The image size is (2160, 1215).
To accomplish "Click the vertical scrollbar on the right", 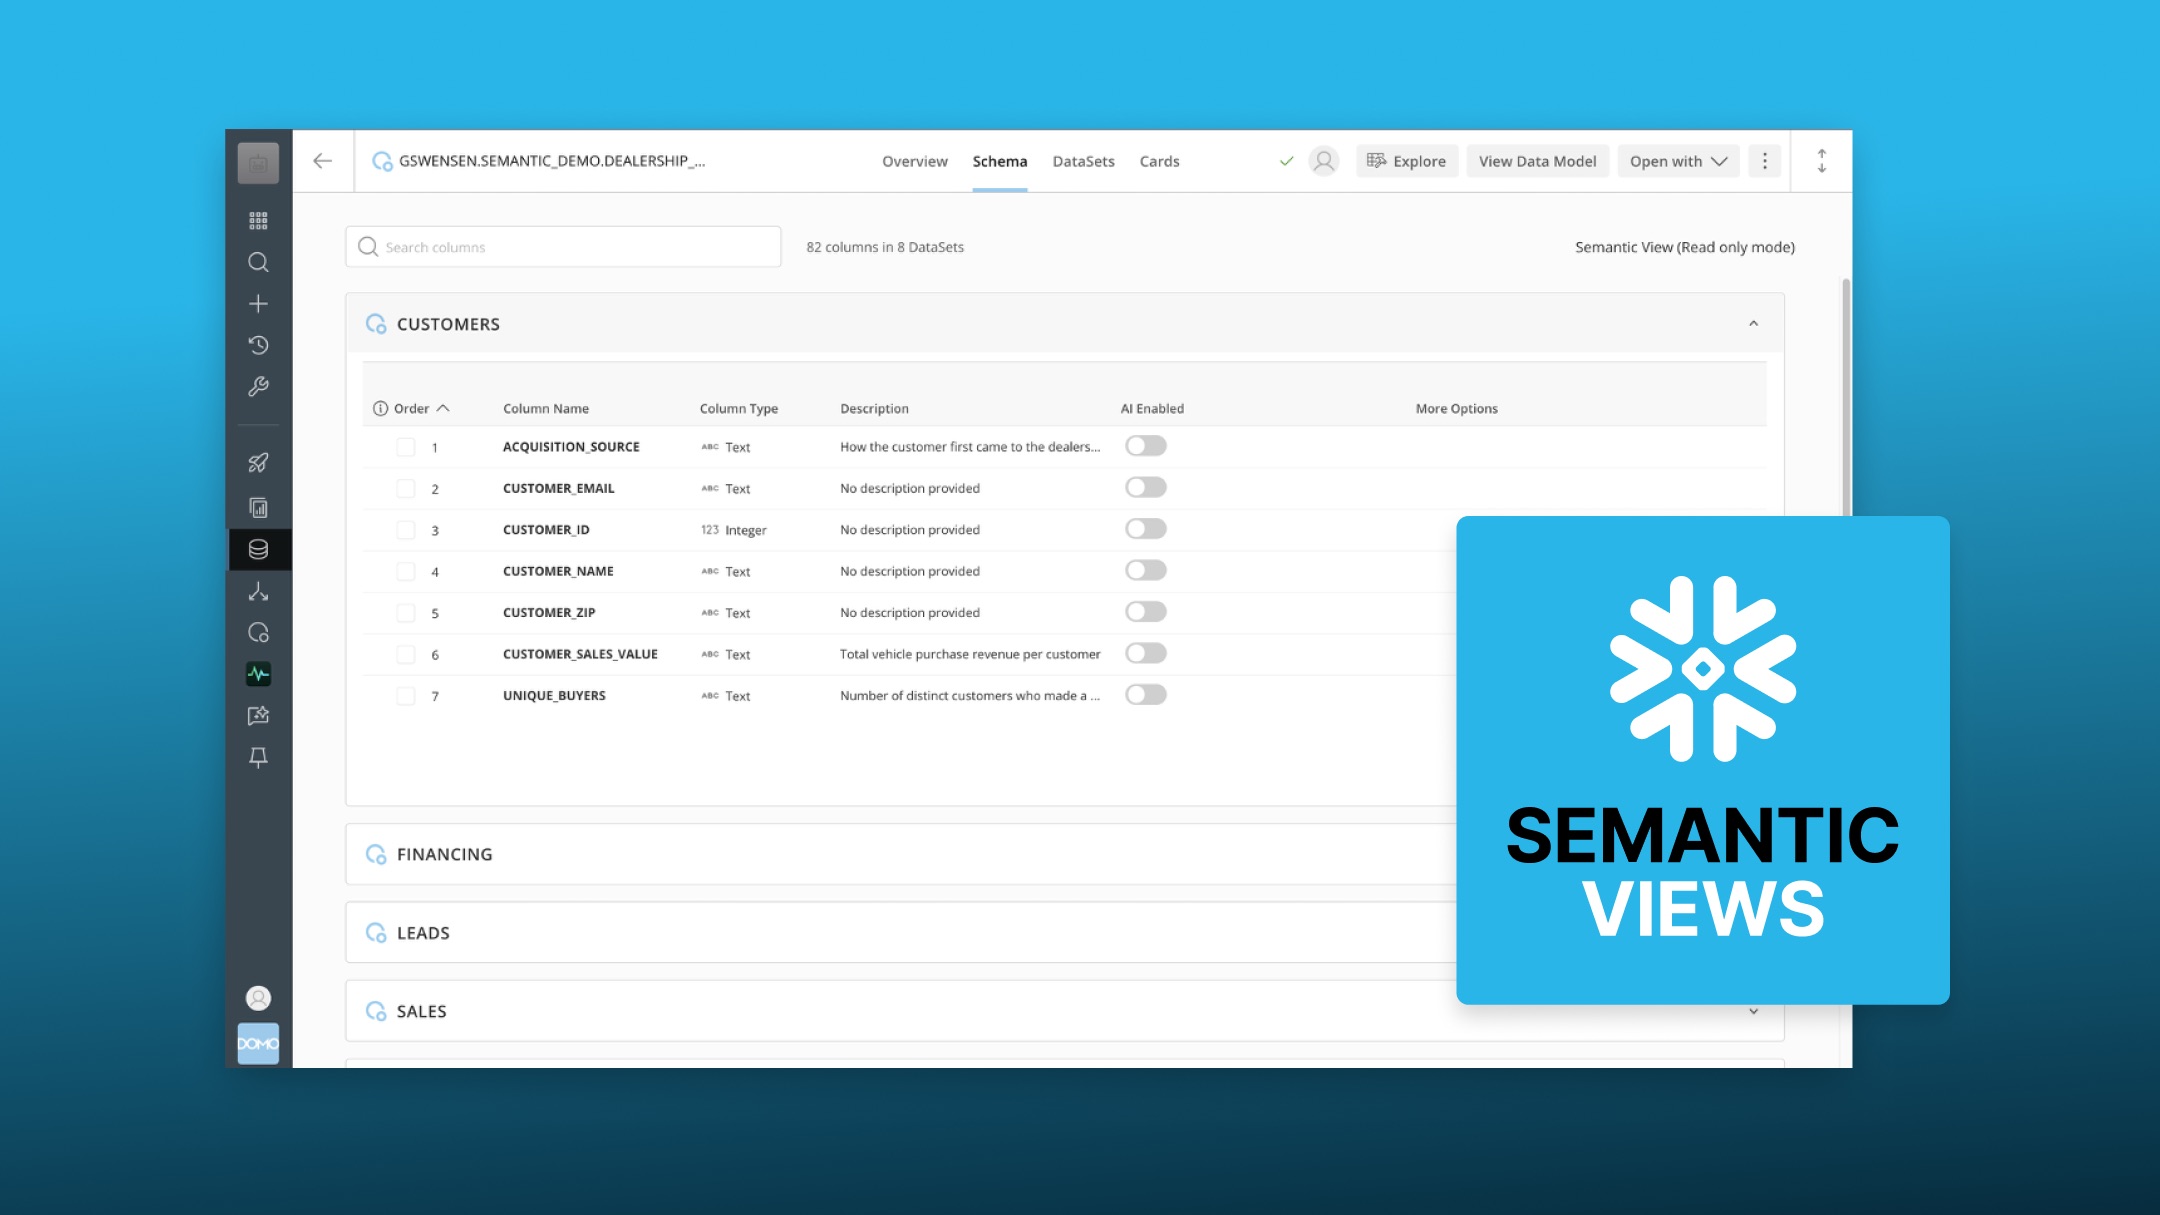I will (x=1846, y=400).
